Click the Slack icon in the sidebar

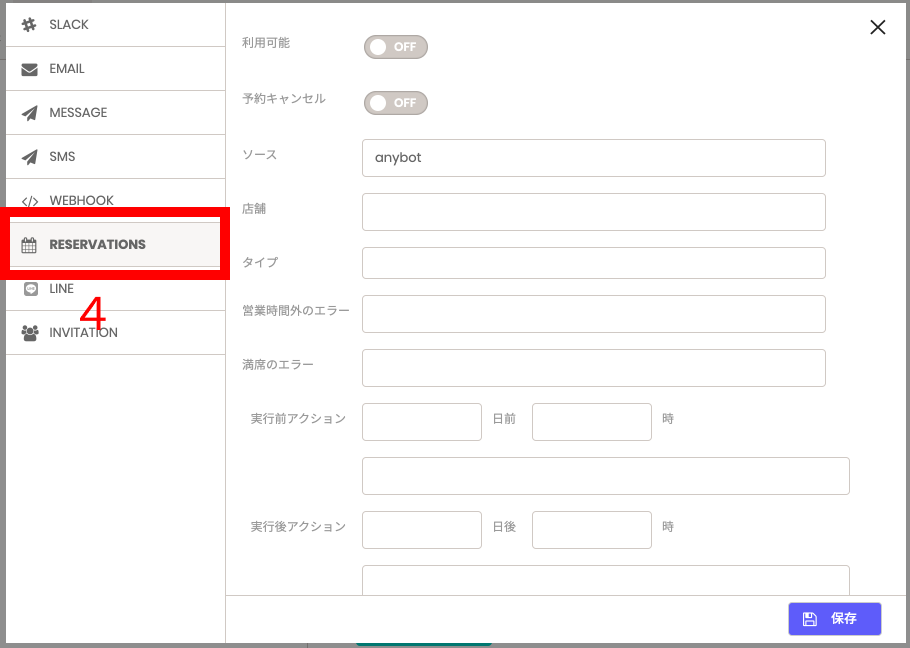tap(29, 24)
